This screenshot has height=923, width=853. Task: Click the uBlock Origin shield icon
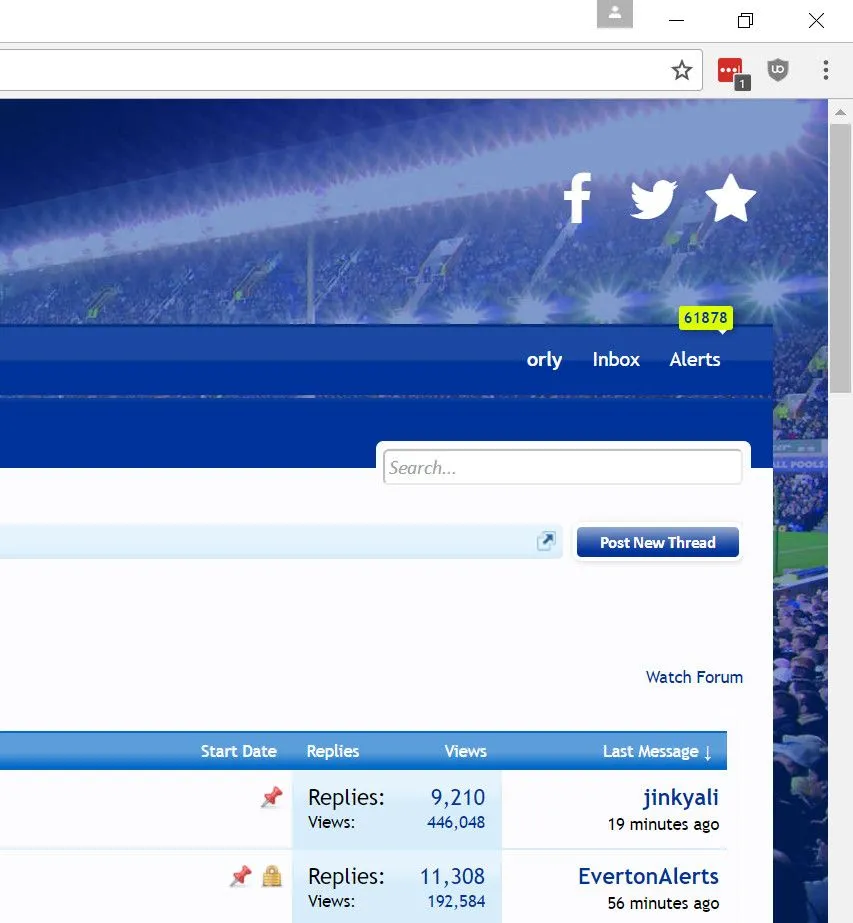pyautogui.click(x=778, y=70)
